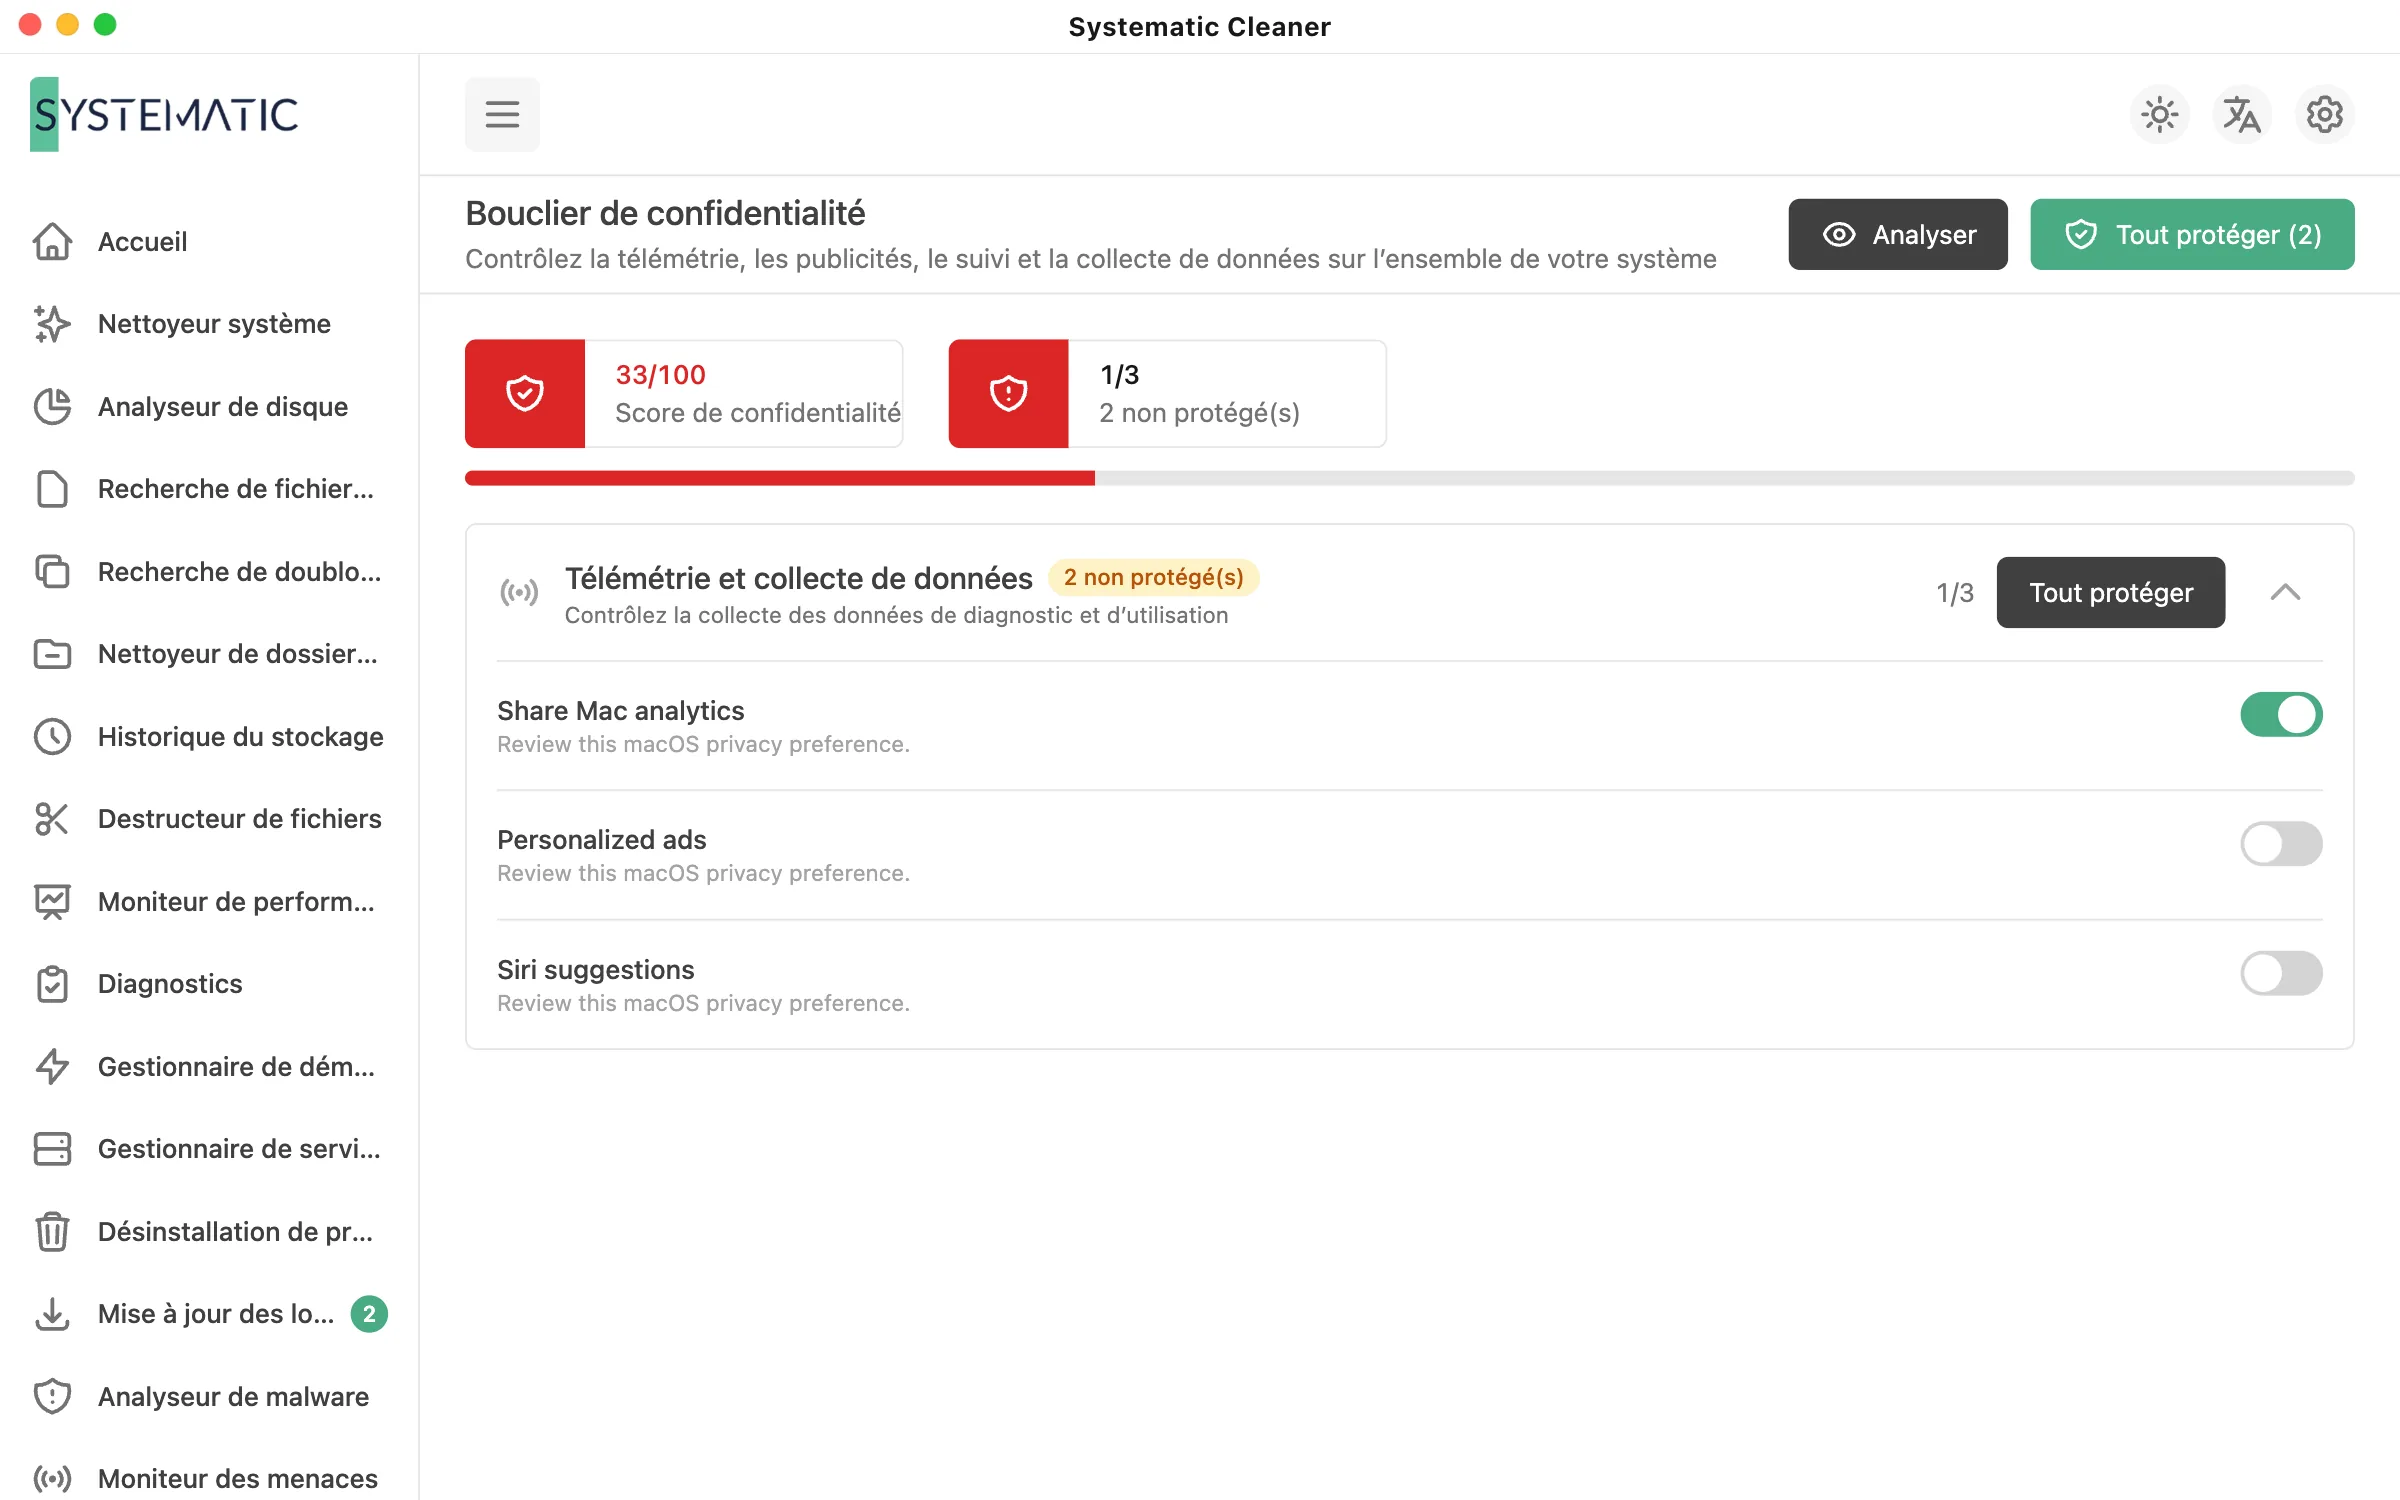Click the dark Tout protéger section button
Image resolution: width=2400 pixels, height=1500 pixels.
[2110, 592]
